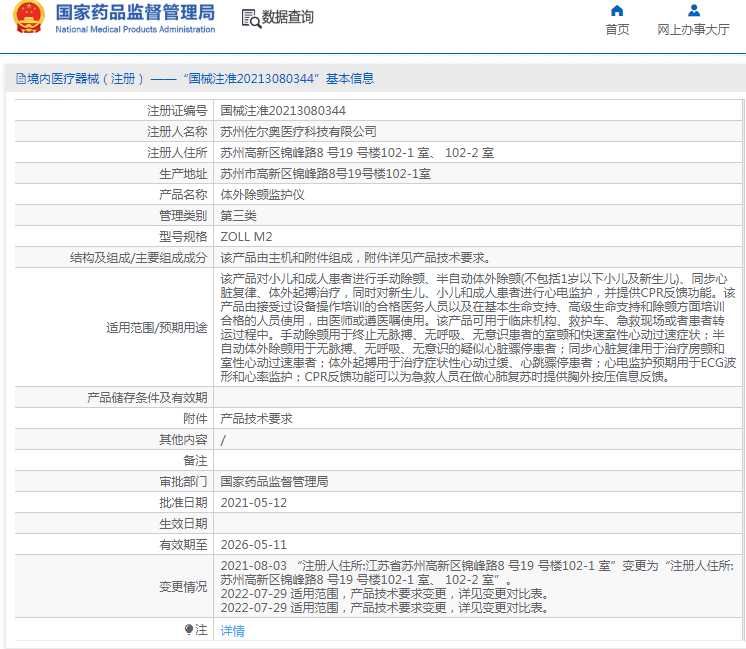Click the slash under 其他内容
Viewport: 746px width, 649px height.
tap(223, 440)
